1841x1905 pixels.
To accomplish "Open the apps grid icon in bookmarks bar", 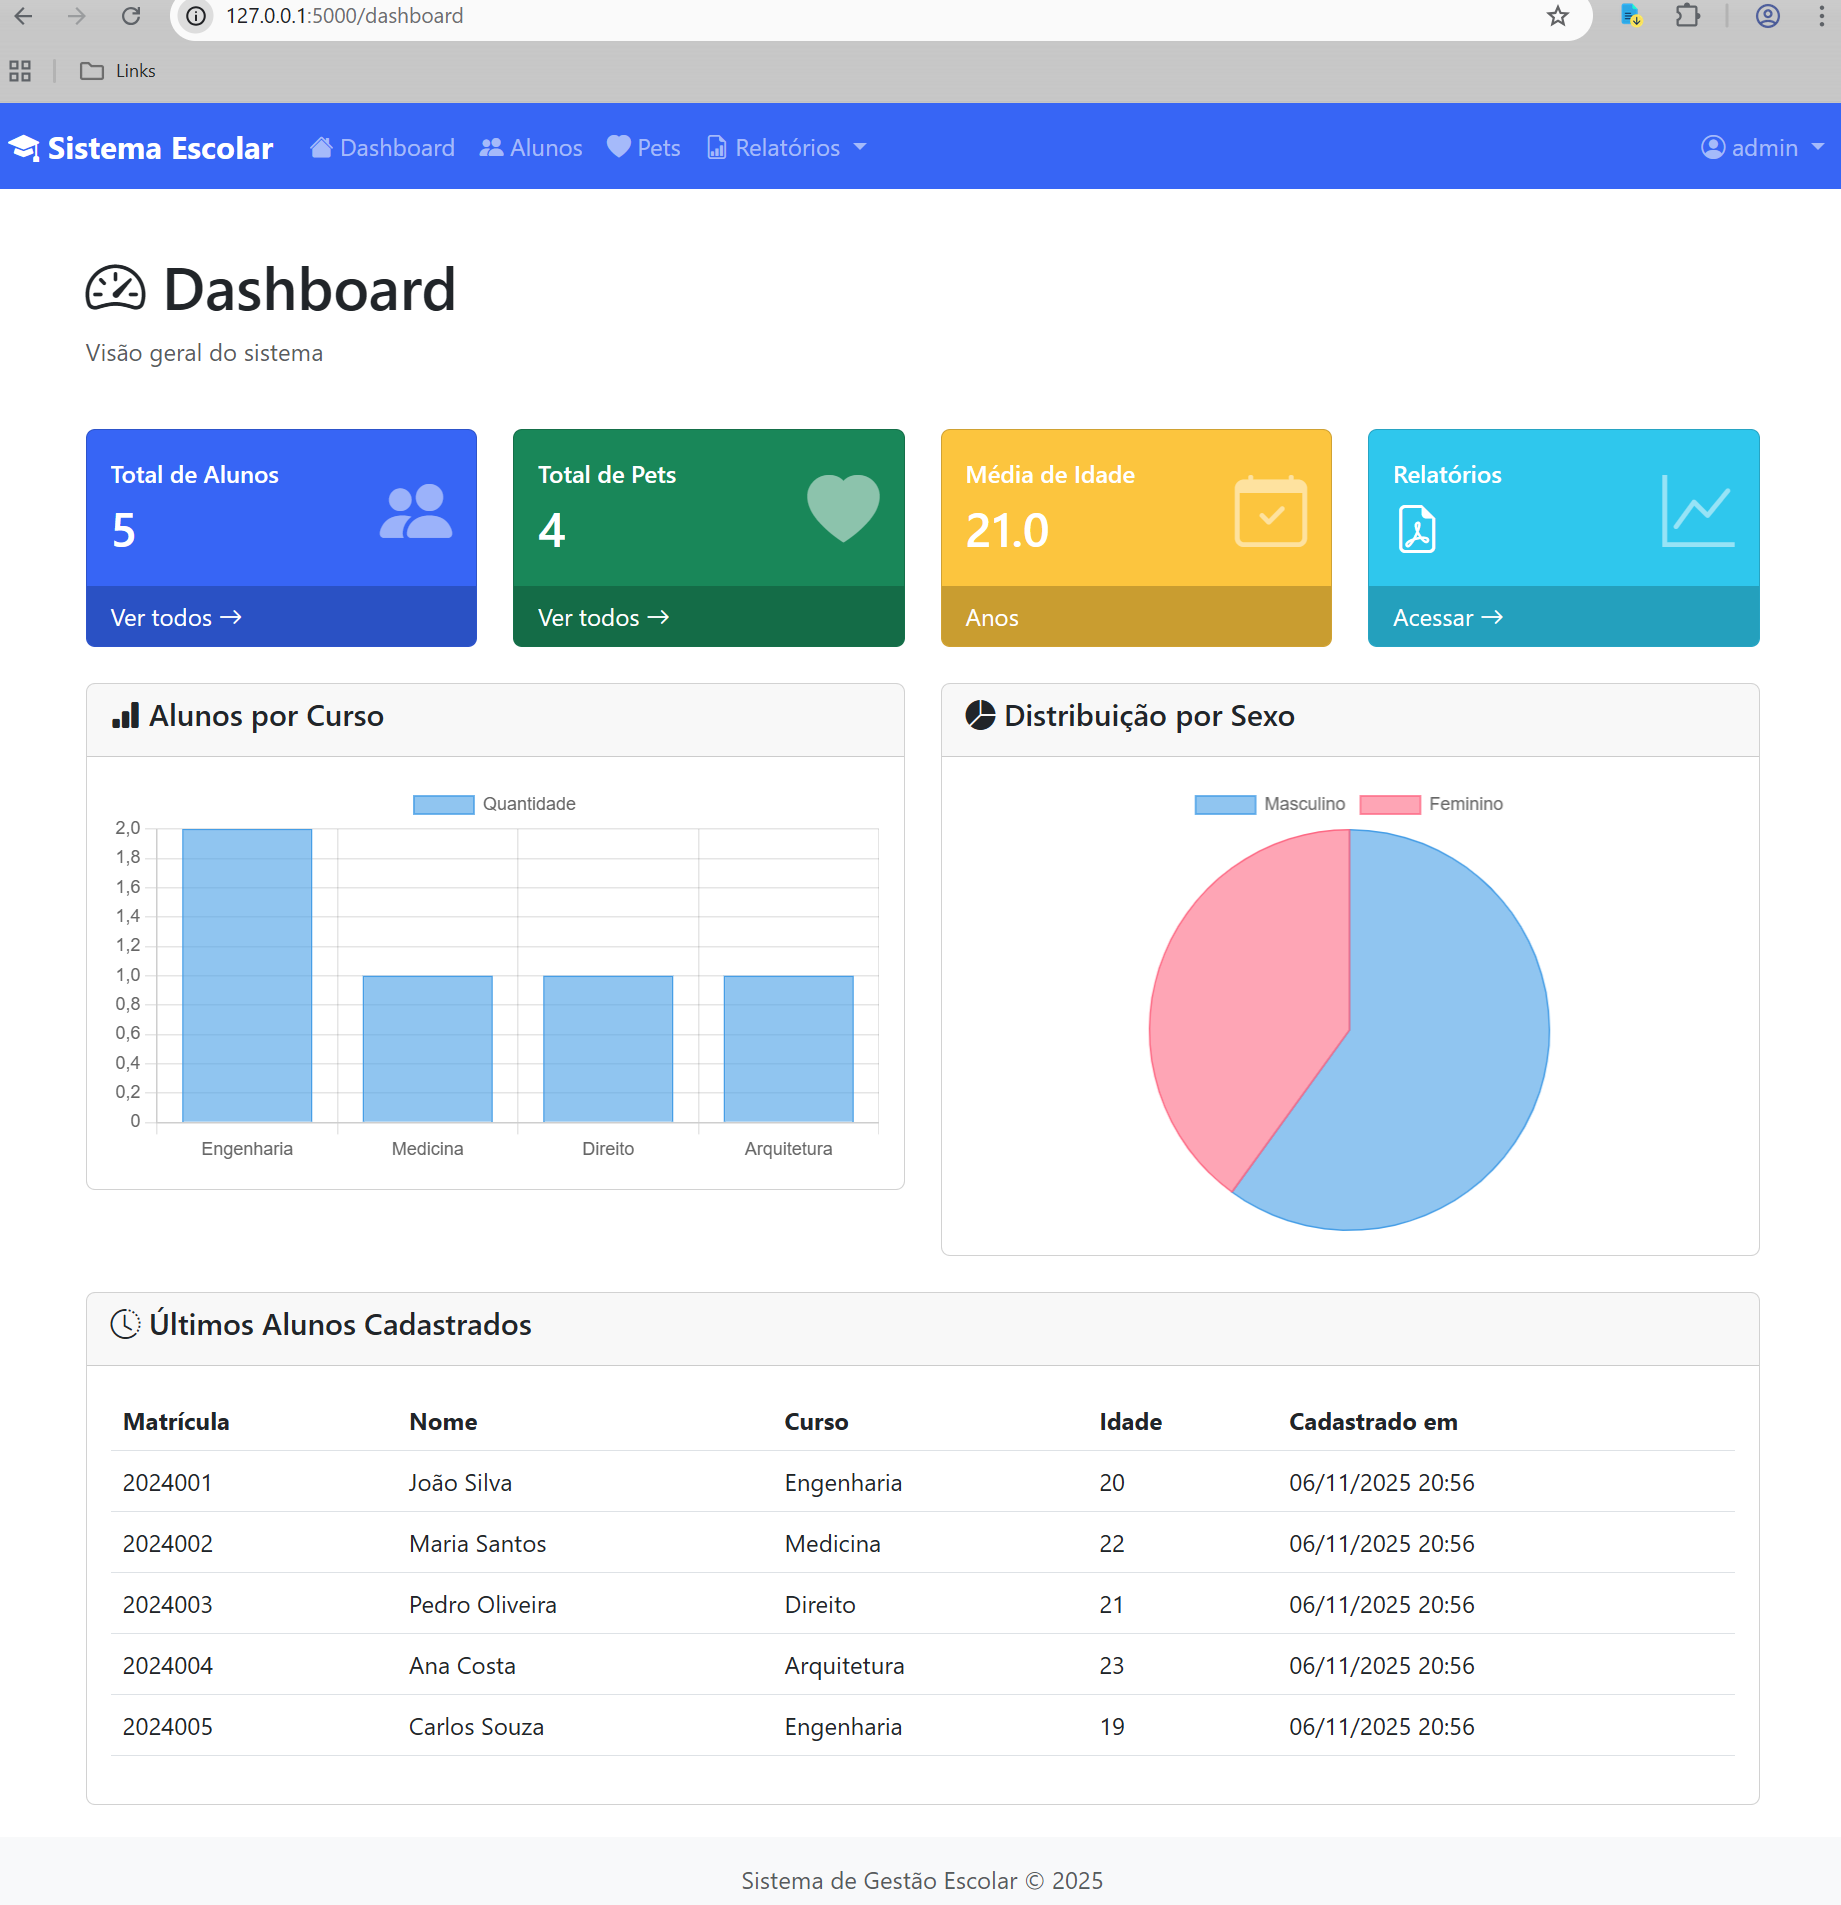I will 20,71.
